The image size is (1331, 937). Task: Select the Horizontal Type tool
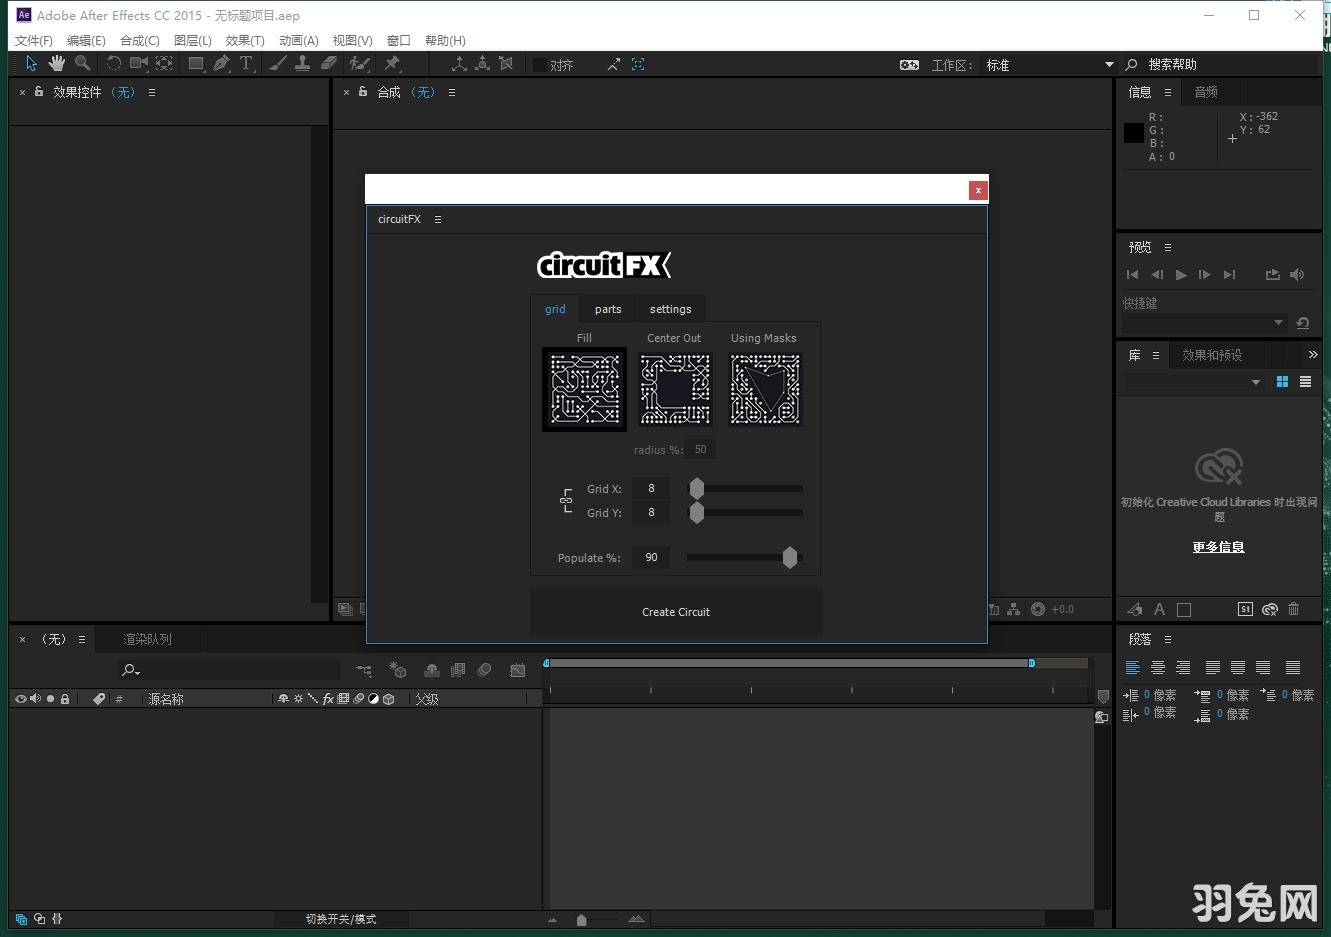[x=246, y=64]
